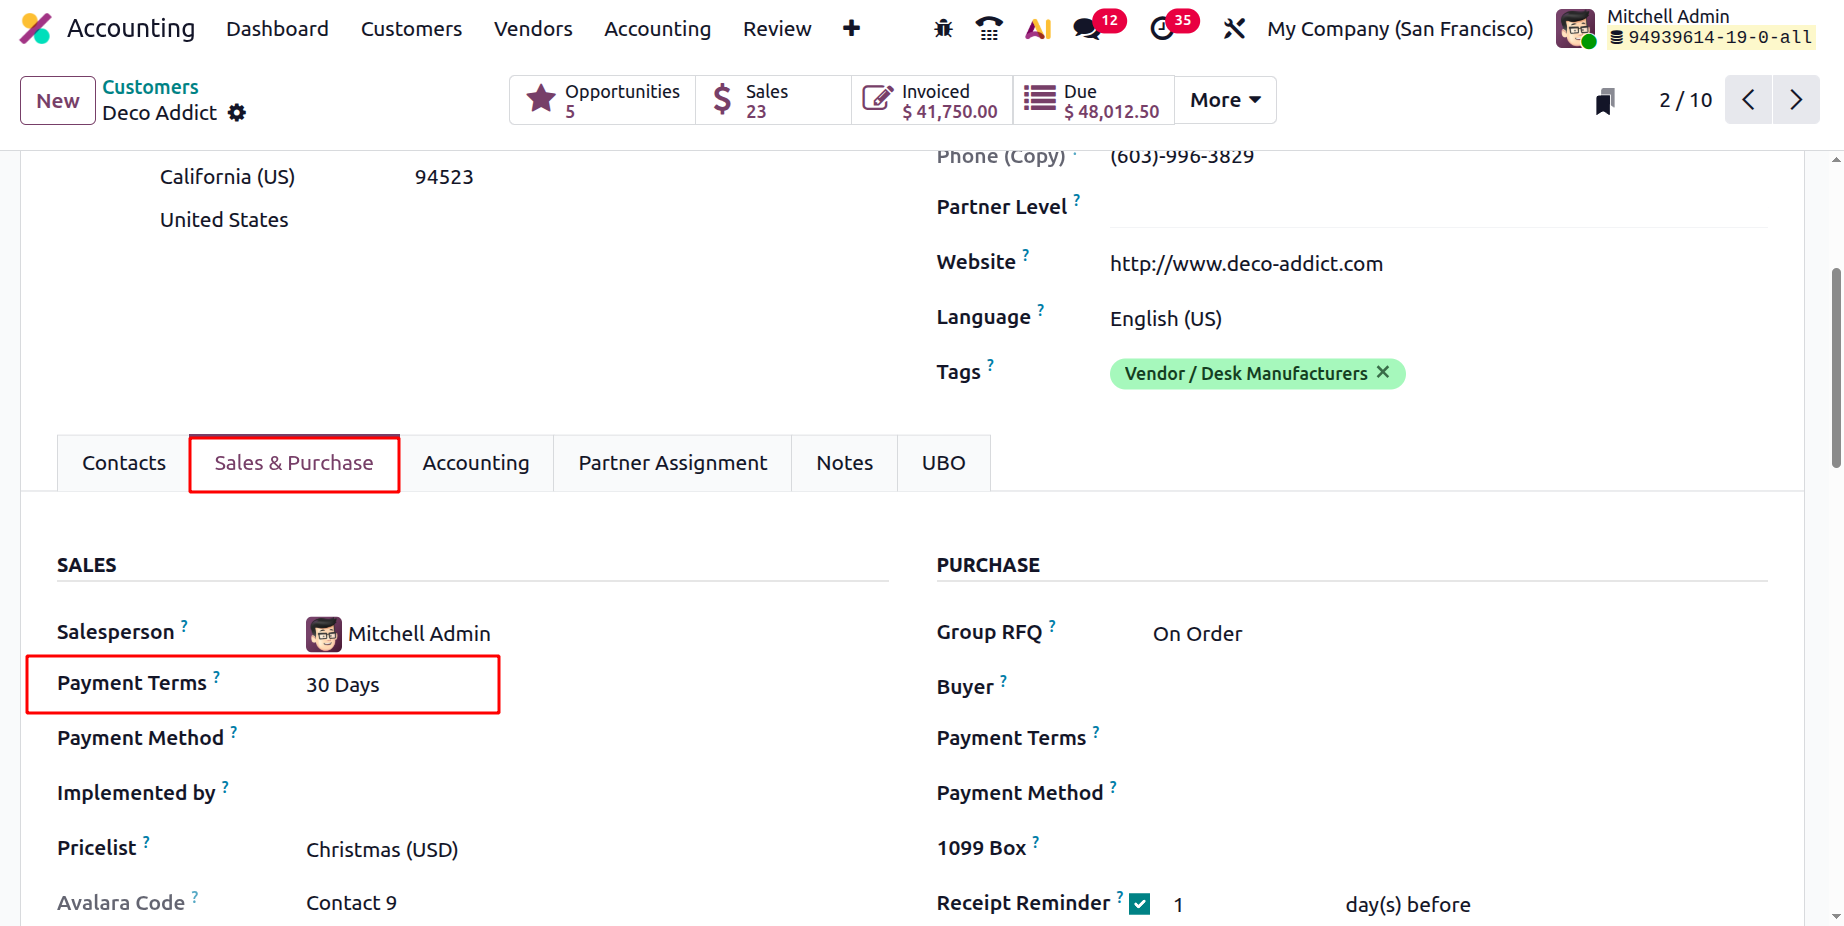The image size is (1844, 926).
Task: Switch to the Accounting tab
Action: [x=476, y=463]
